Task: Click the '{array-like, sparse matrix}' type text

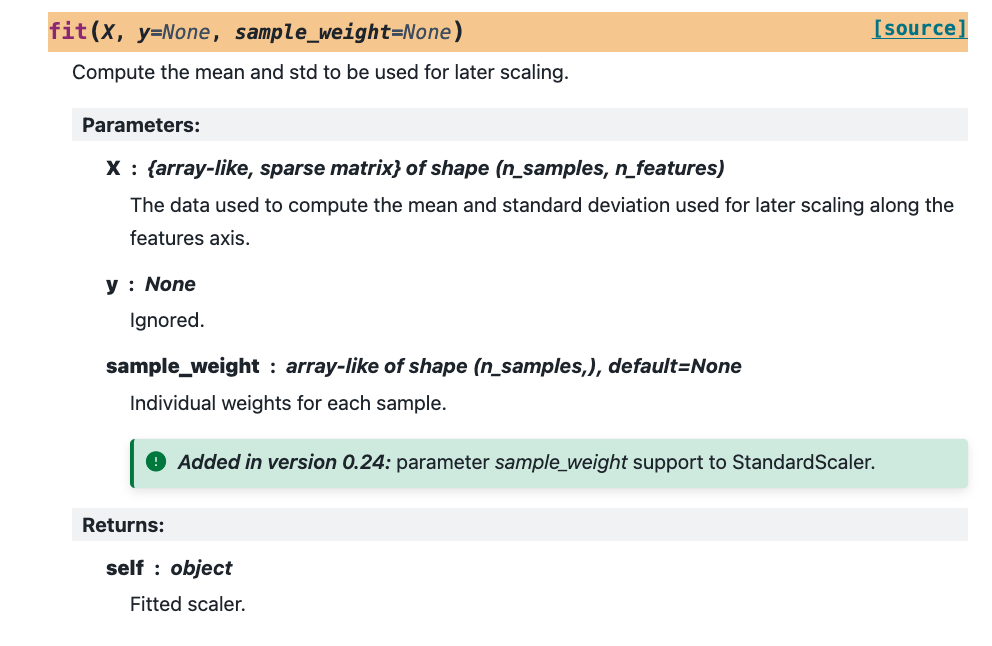Action: (x=273, y=168)
